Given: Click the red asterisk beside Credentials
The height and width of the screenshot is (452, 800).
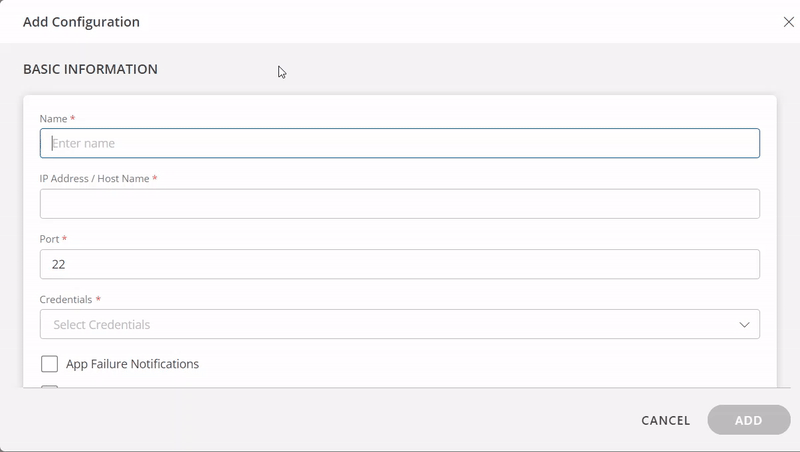Looking at the screenshot, I should click(98, 298).
